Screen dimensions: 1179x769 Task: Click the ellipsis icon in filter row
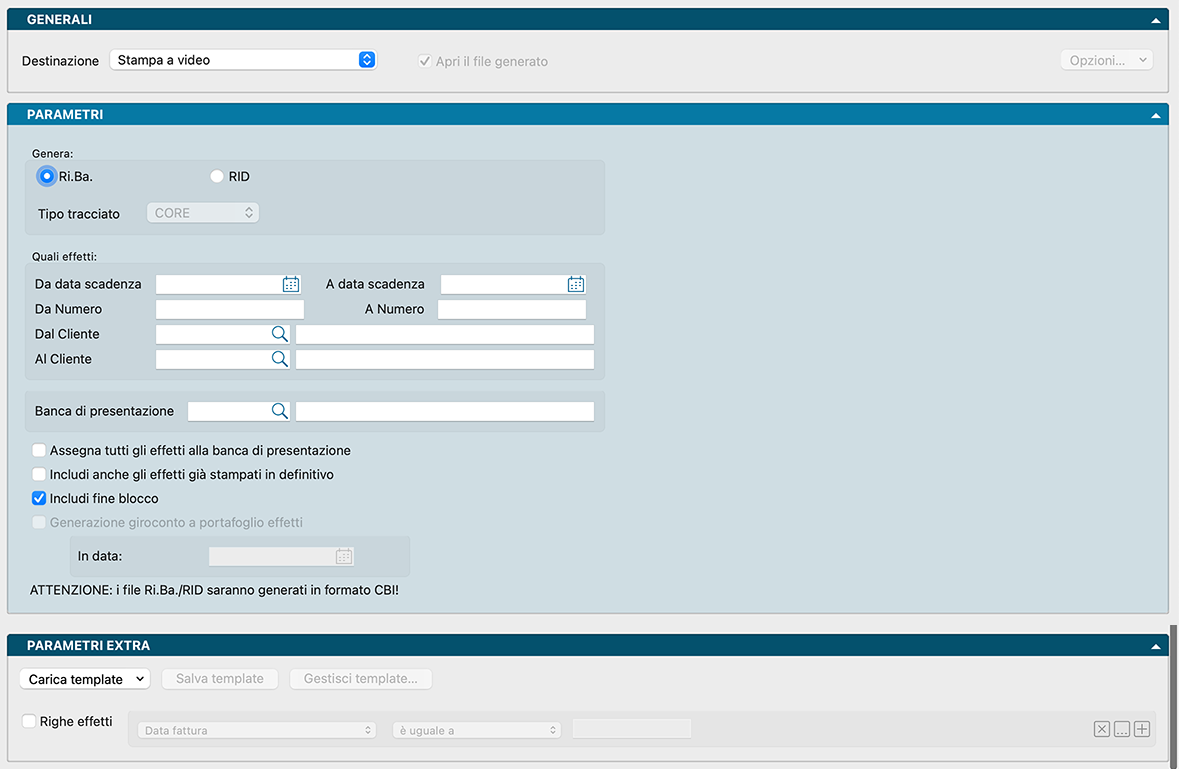click(x=1122, y=730)
